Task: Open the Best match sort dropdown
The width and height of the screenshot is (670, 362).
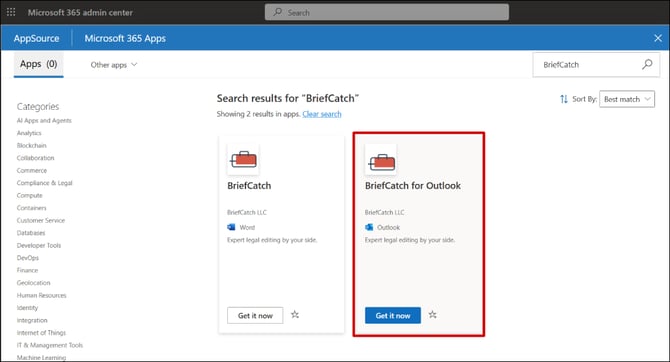Action: pyautogui.click(x=627, y=99)
